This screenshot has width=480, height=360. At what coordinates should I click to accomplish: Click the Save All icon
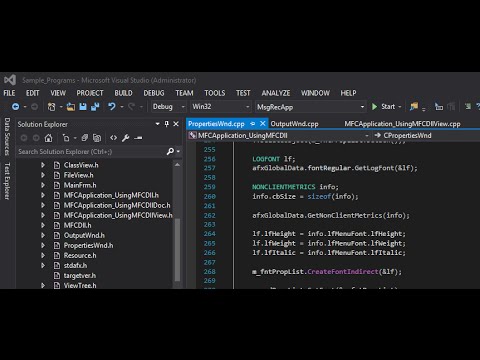(95, 107)
